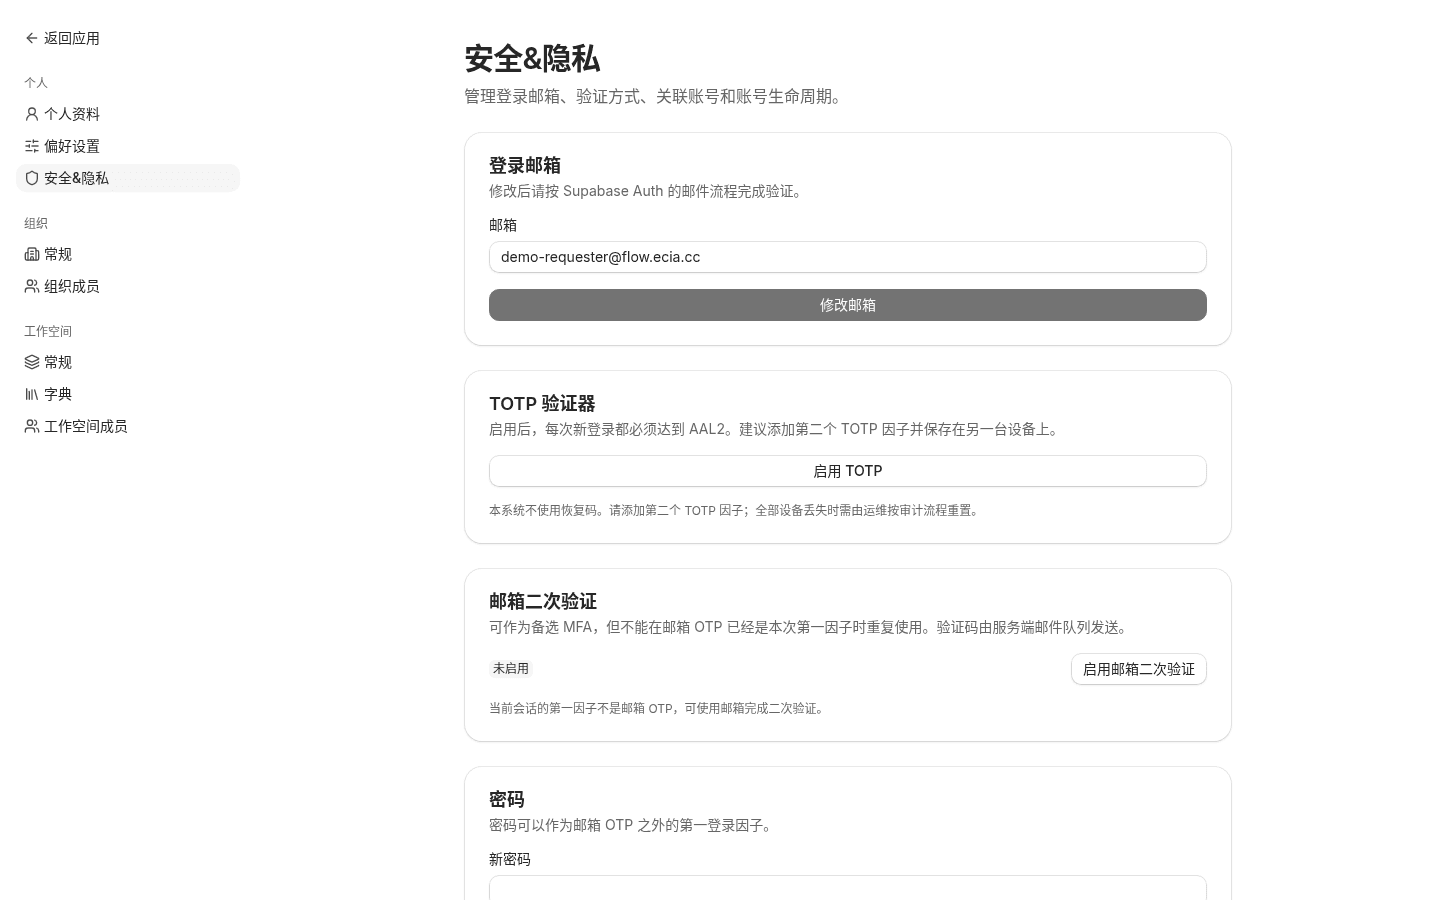Click the 安全&隐私 page title
1440x900 pixels.
point(532,58)
